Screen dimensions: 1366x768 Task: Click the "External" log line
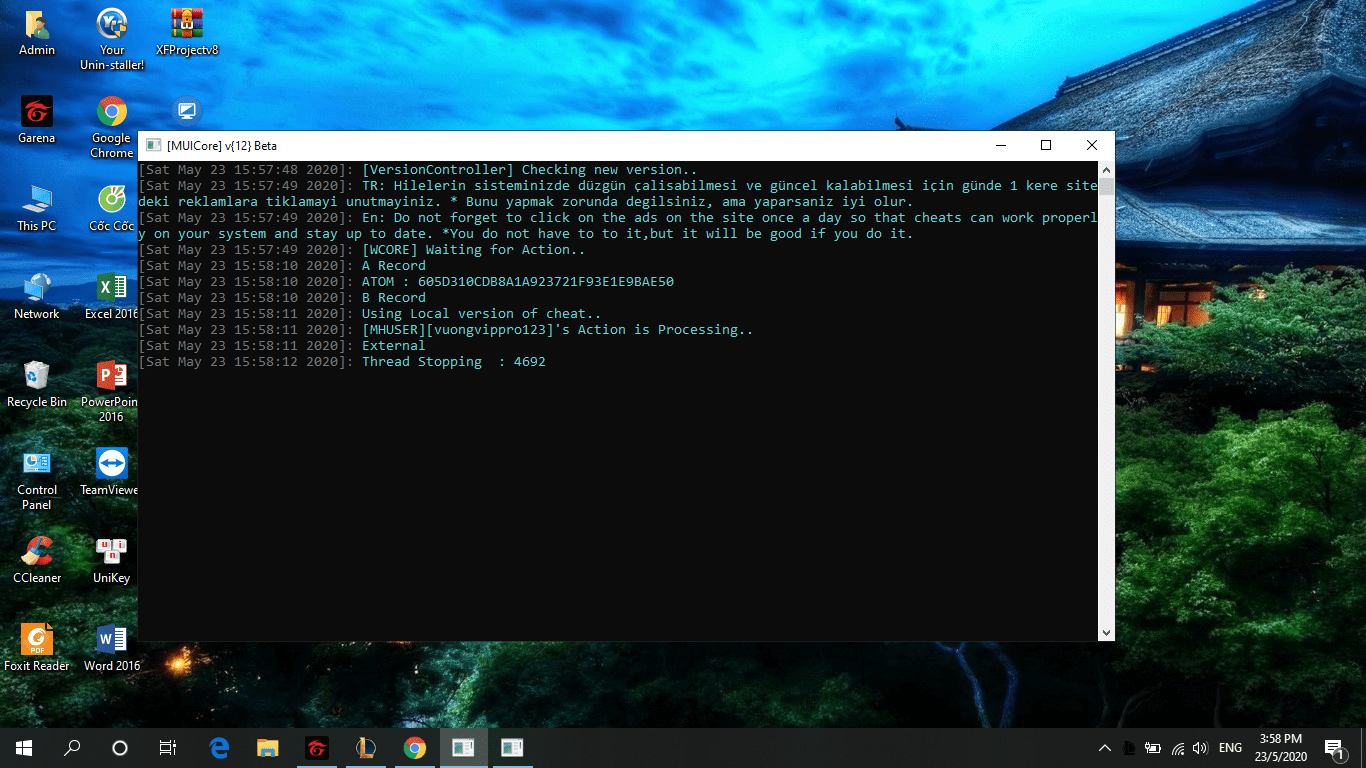click(x=394, y=346)
